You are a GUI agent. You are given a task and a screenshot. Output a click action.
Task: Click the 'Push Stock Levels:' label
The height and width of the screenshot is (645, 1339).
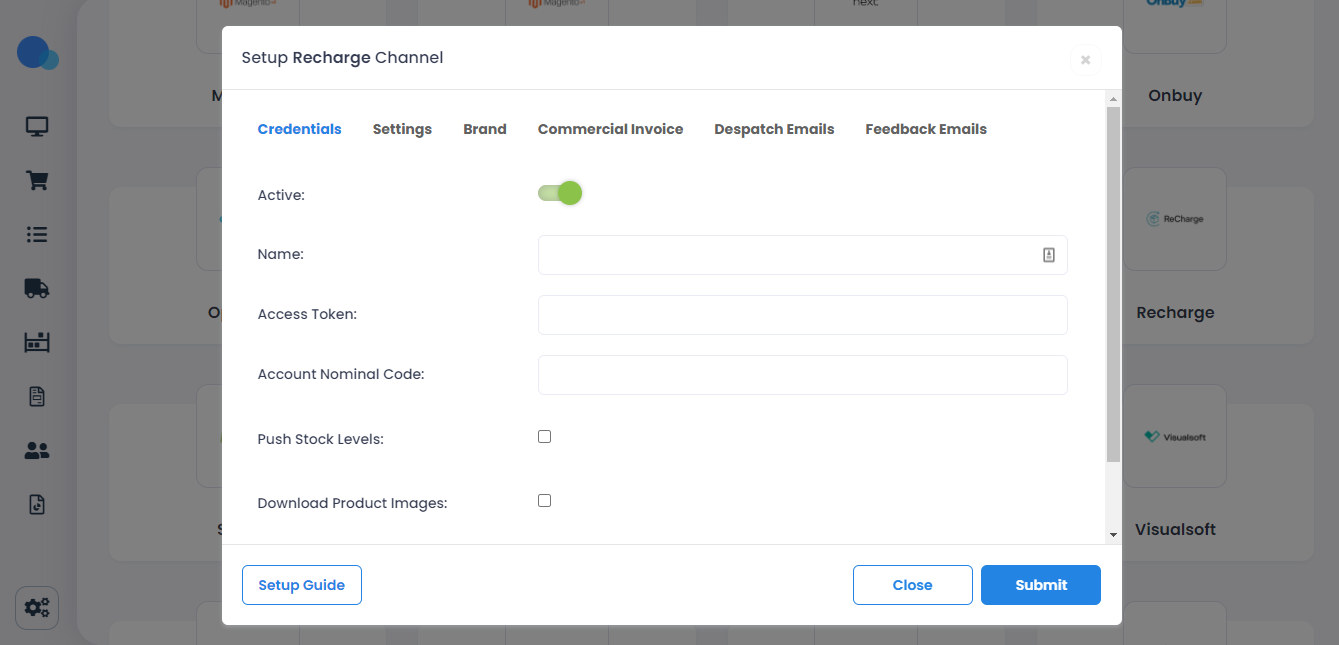pos(320,439)
